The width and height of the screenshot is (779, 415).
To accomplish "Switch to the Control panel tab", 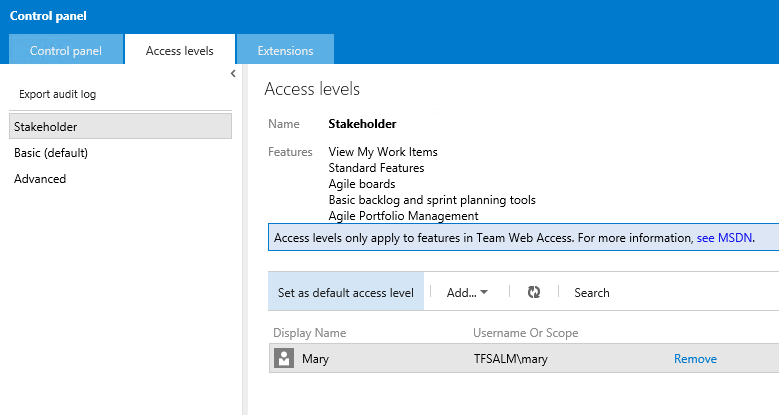I will [x=66, y=50].
